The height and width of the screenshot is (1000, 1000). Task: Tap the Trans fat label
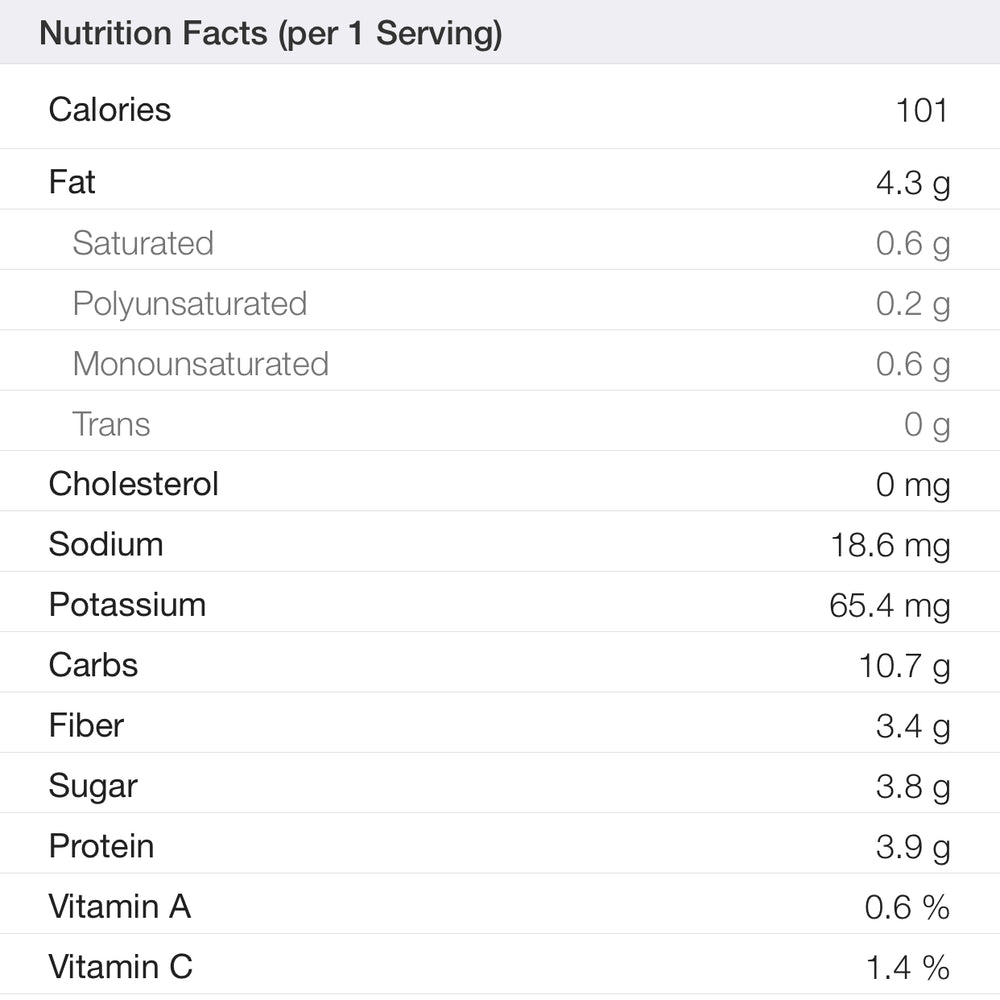(111, 424)
